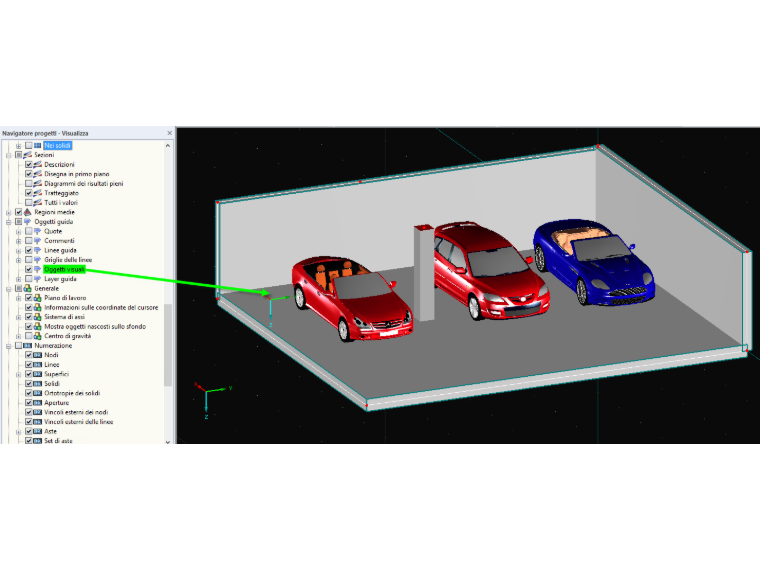The height and width of the screenshot is (570, 760).
Task: Enable the Quote checkbox
Action: (29, 231)
